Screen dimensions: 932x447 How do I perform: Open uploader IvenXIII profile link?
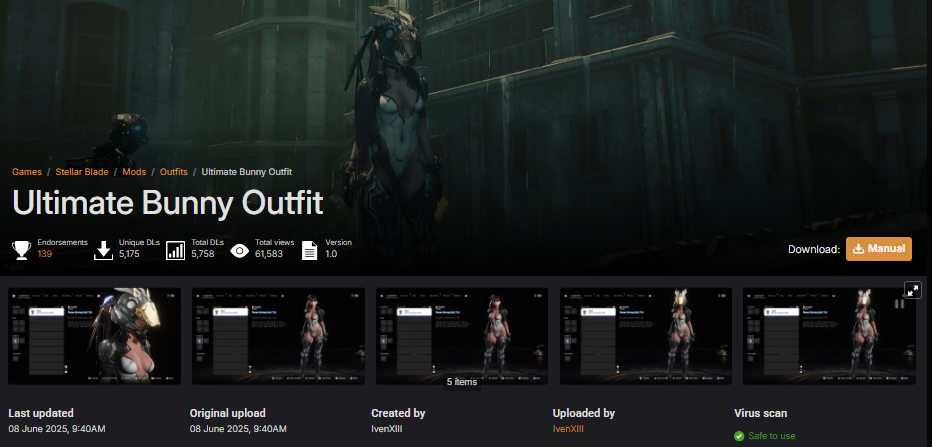(568, 429)
